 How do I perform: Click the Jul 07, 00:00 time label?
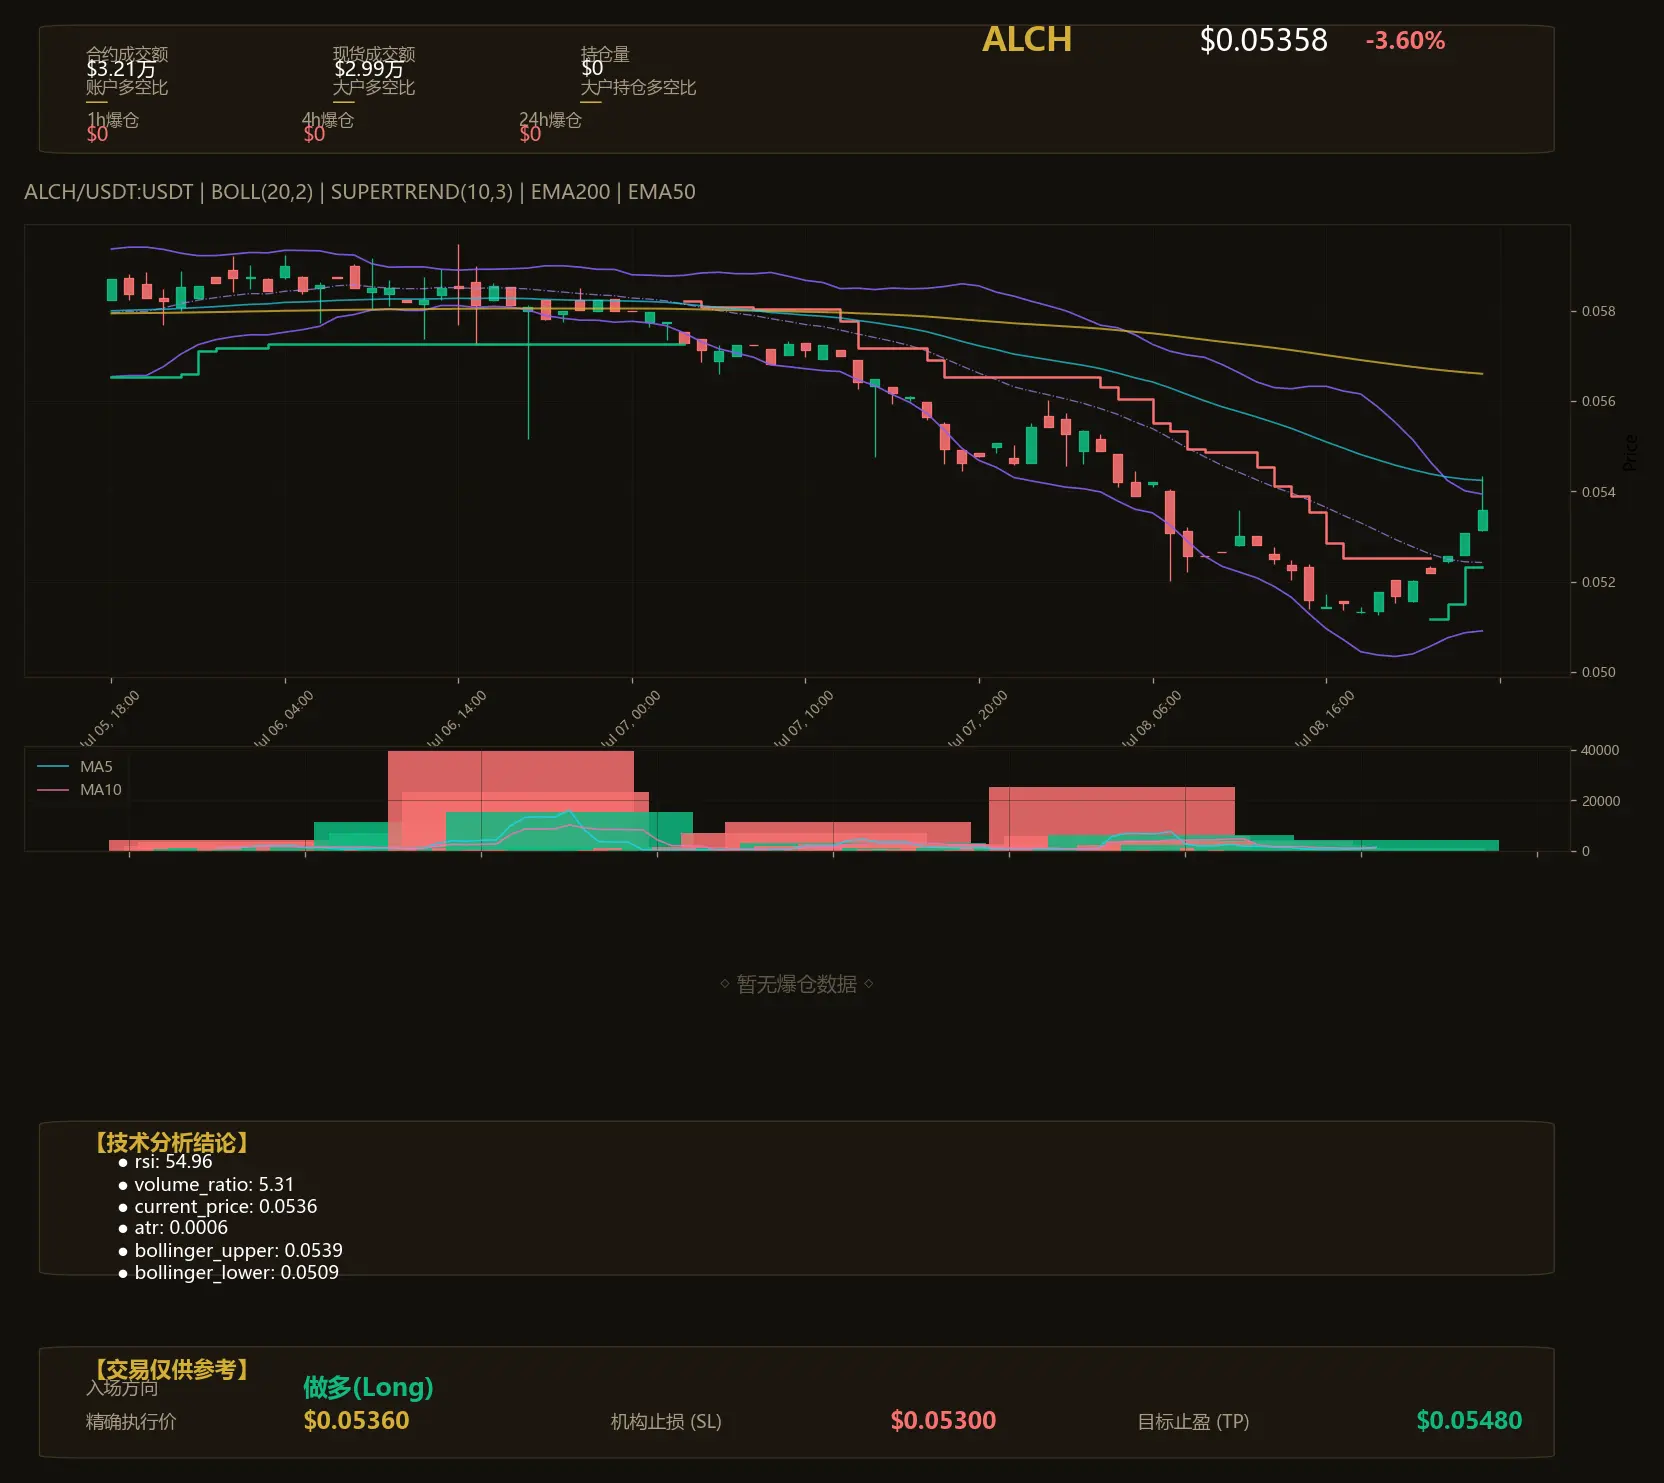pyautogui.click(x=630, y=718)
